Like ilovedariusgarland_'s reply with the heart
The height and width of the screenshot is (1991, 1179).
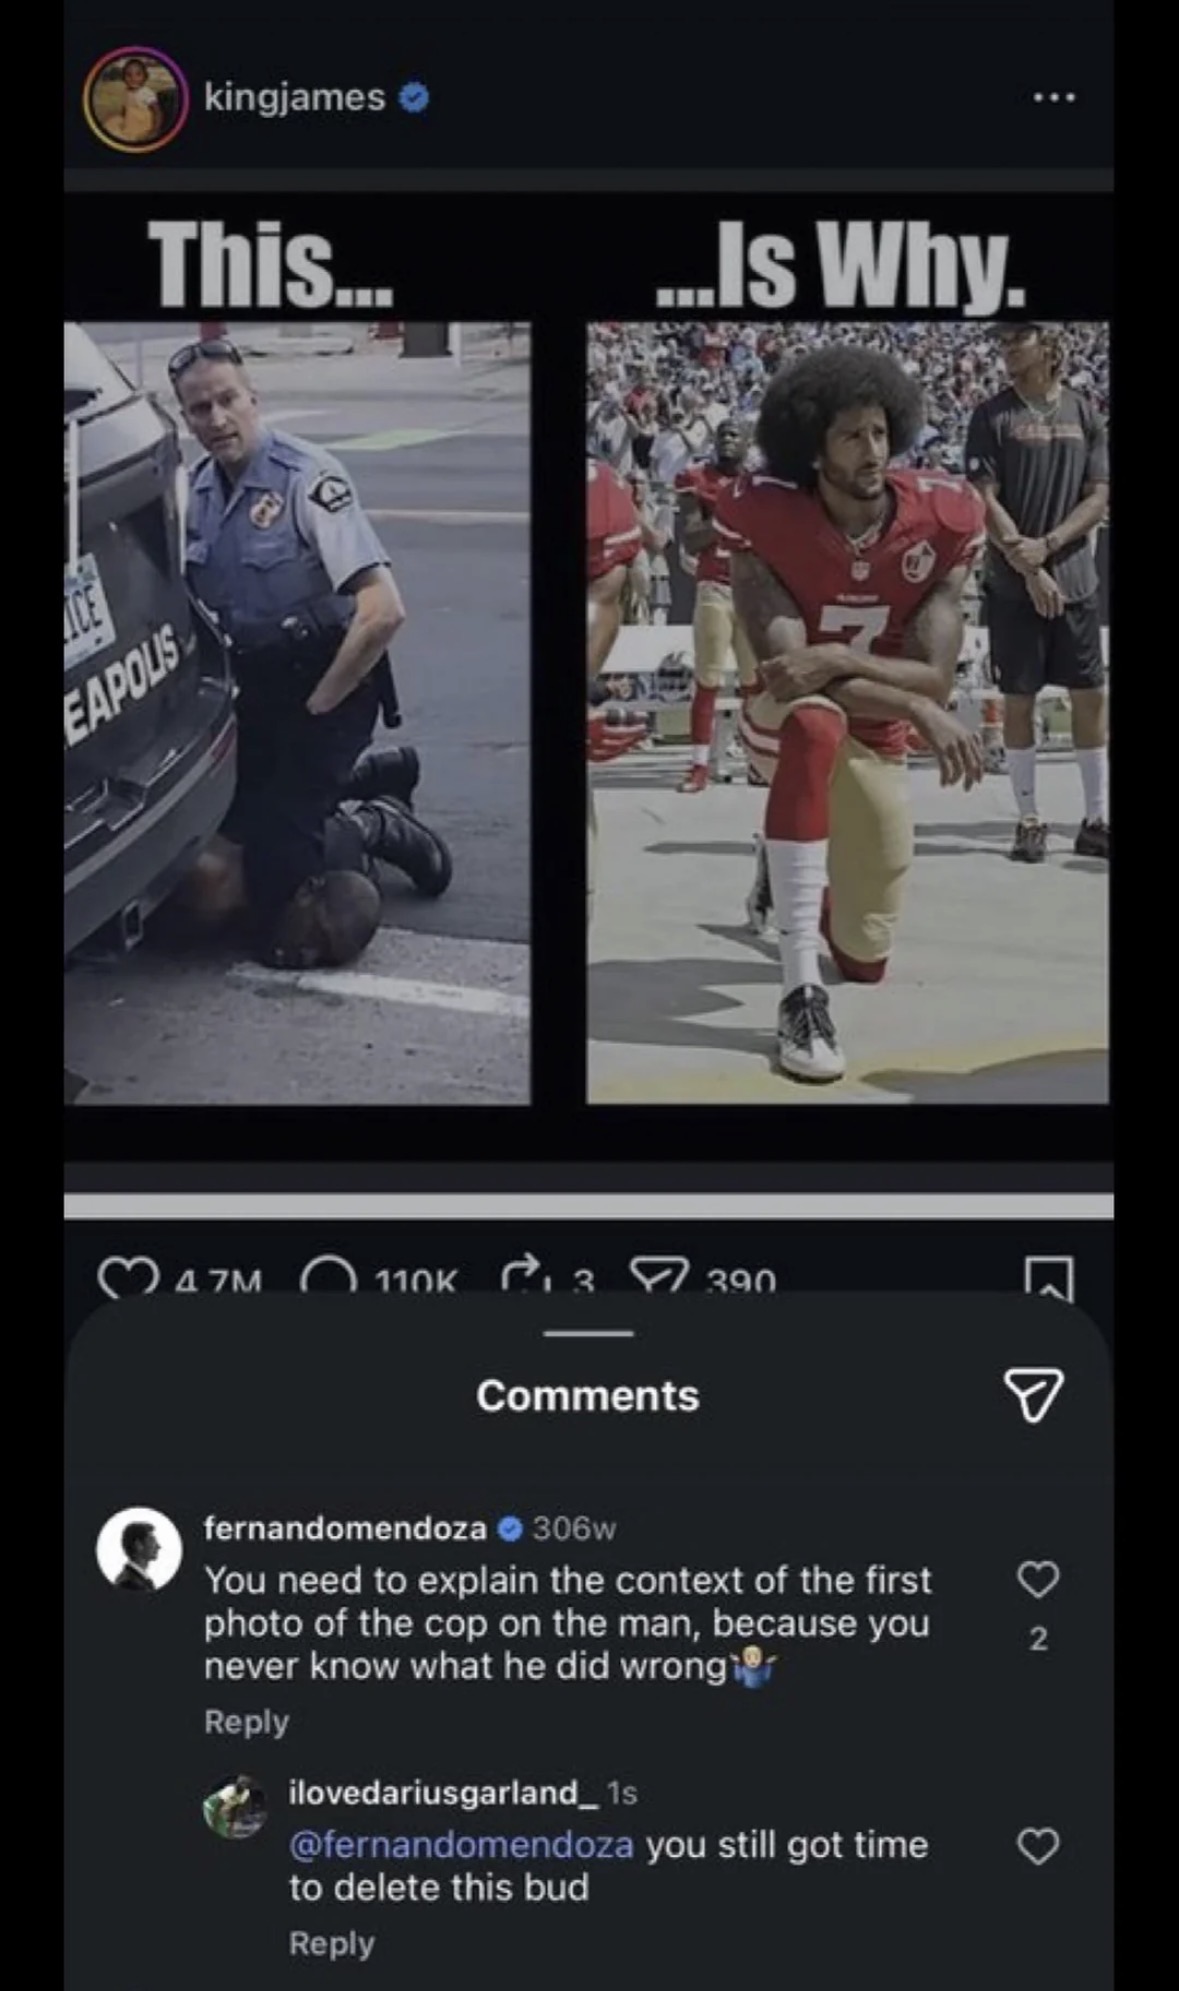(x=1038, y=1846)
